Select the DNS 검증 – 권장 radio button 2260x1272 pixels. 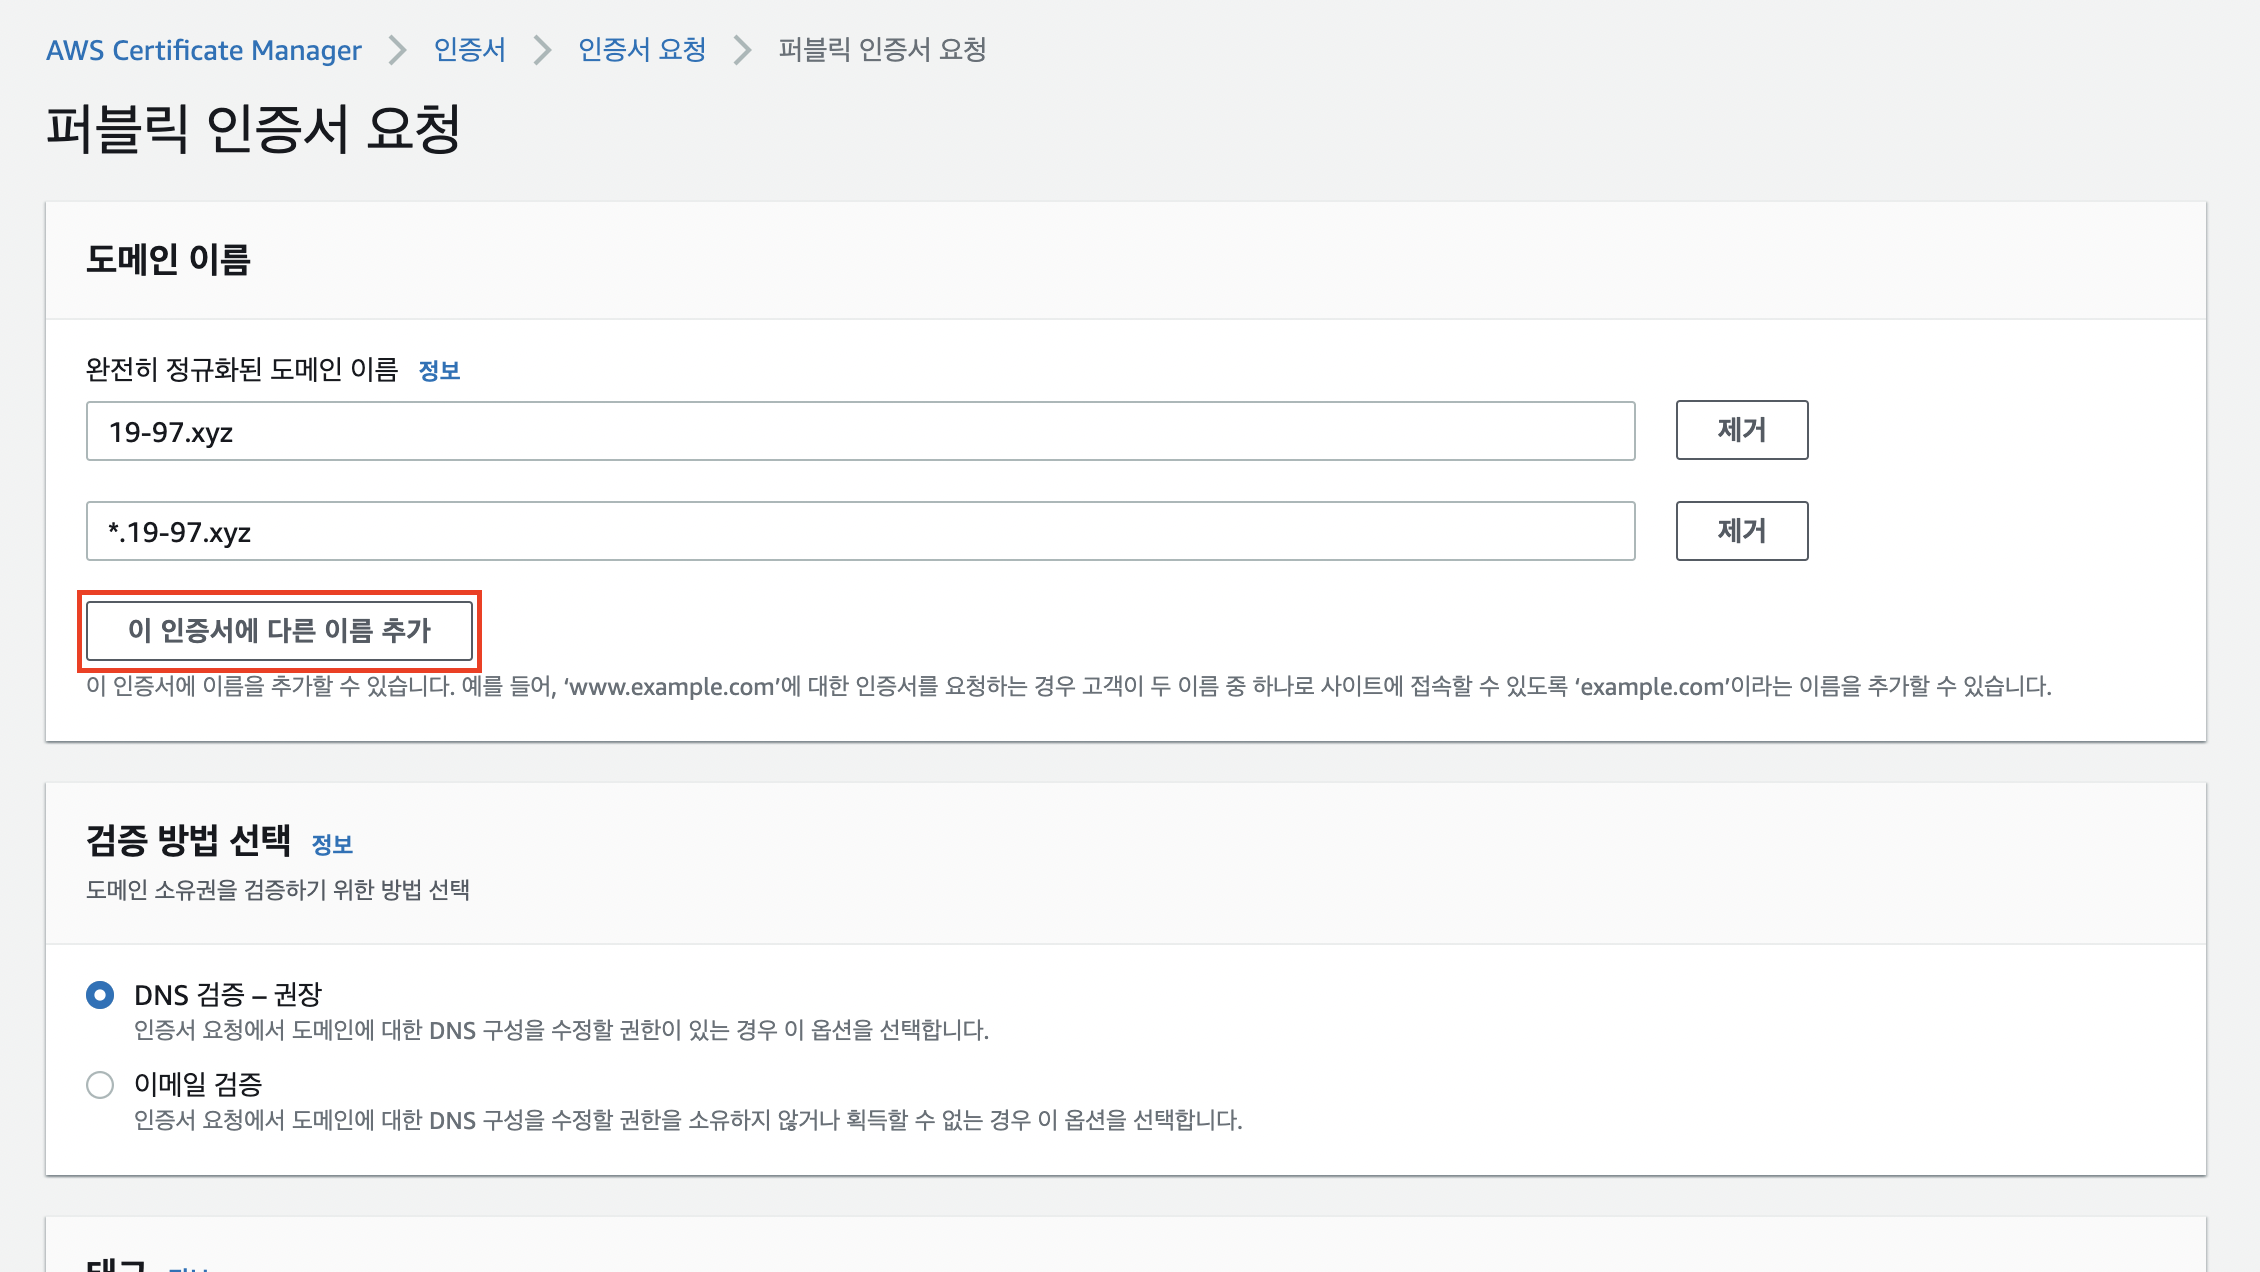[100, 995]
